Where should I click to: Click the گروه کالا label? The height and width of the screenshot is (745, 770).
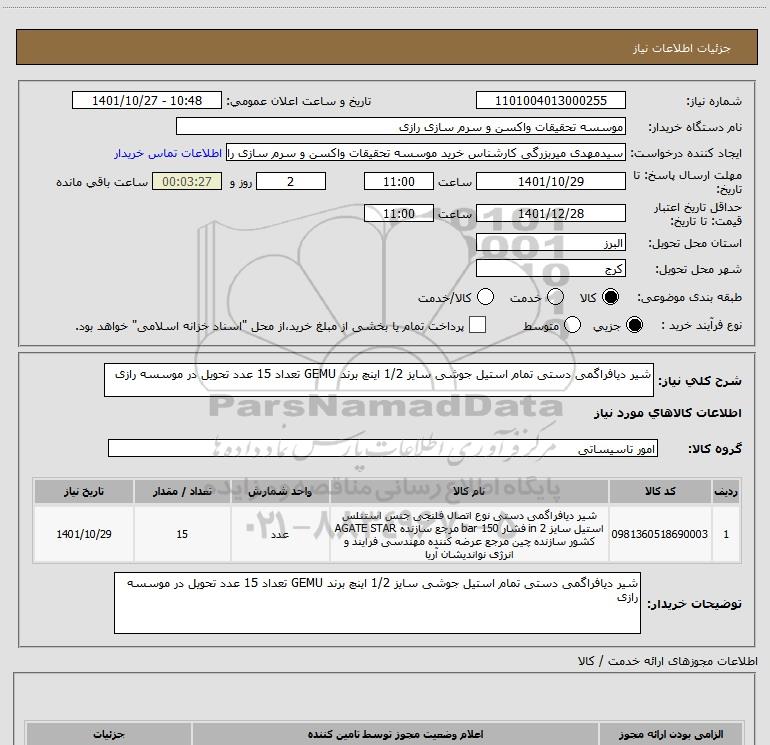click(715, 448)
